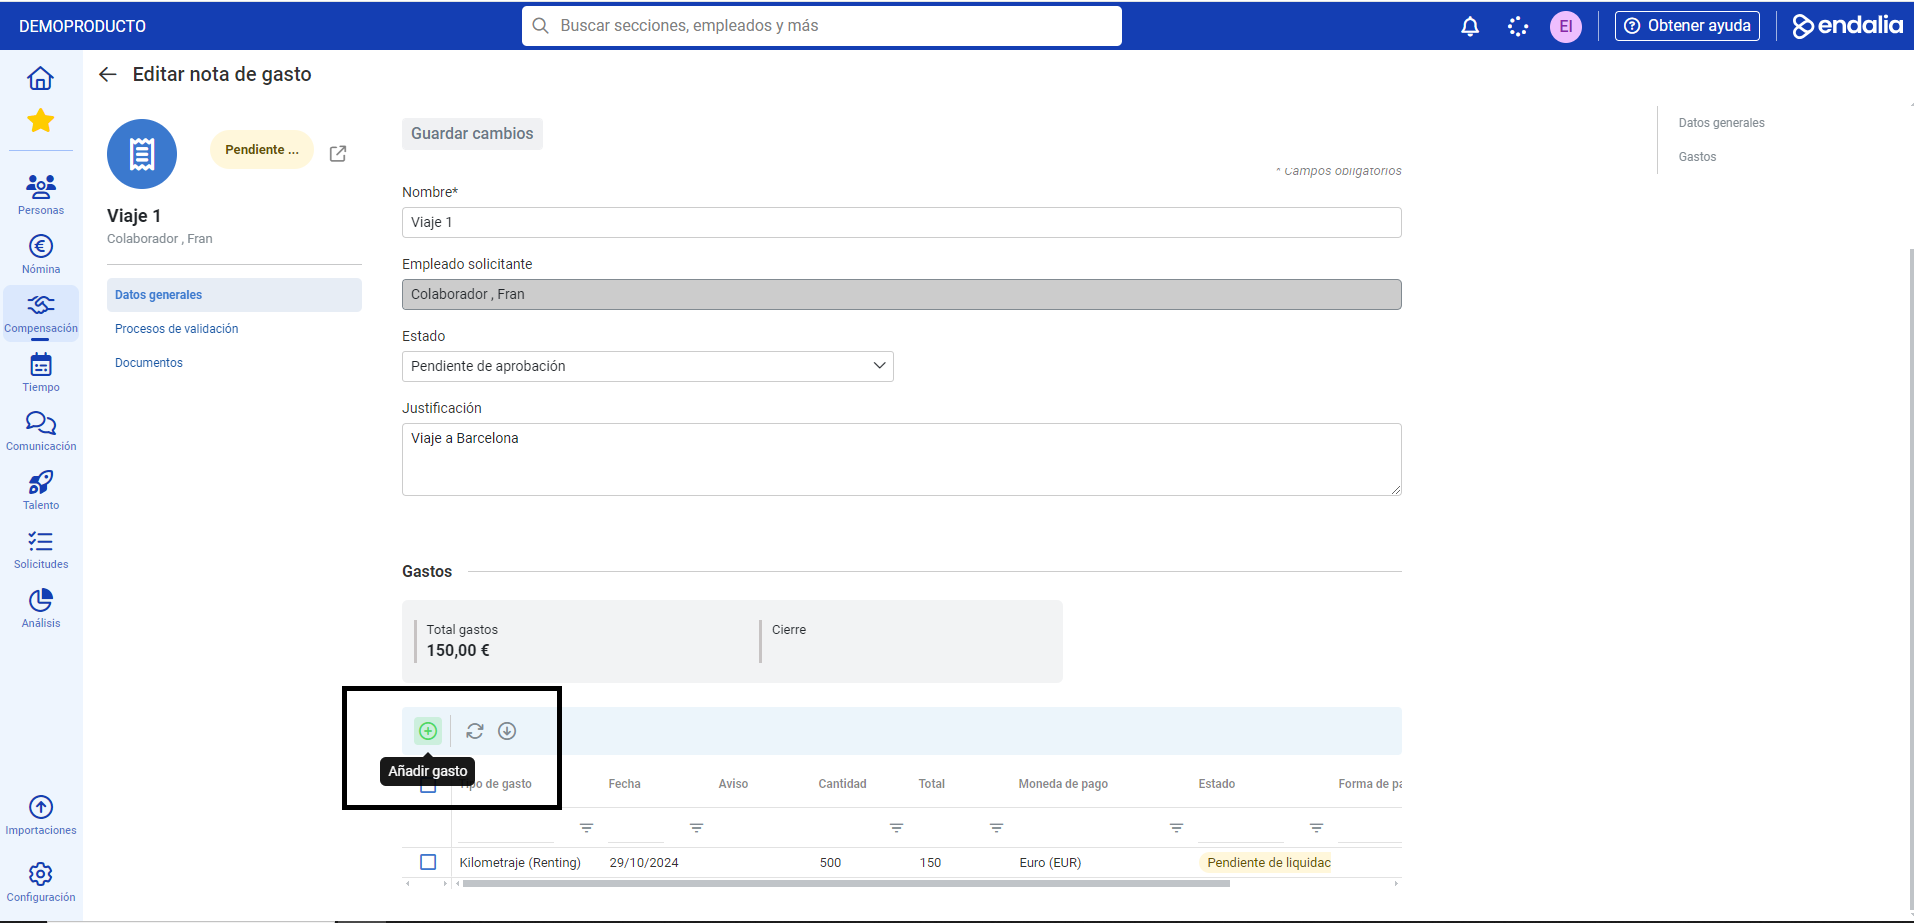Click Obtener ayuda button

pyautogui.click(x=1687, y=26)
